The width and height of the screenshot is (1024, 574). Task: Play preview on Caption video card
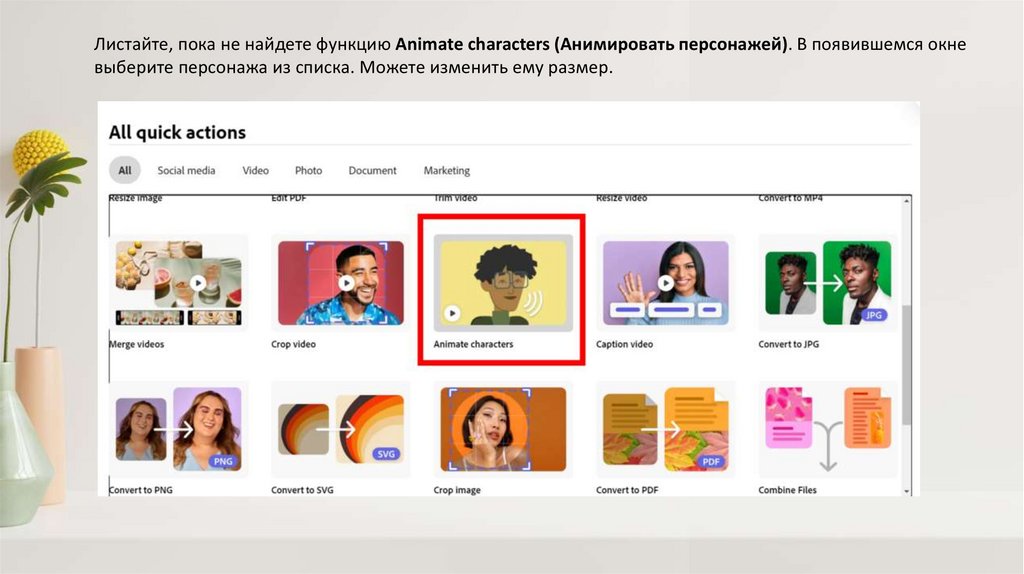coord(665,283)
